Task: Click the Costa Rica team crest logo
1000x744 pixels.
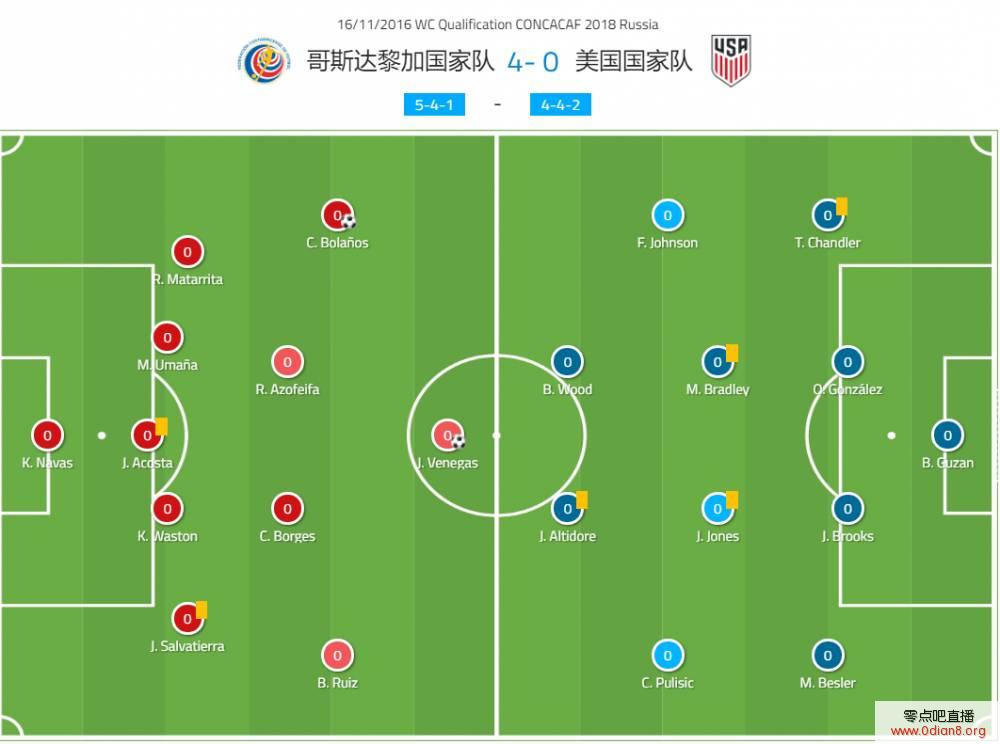Action: (264, 61)
